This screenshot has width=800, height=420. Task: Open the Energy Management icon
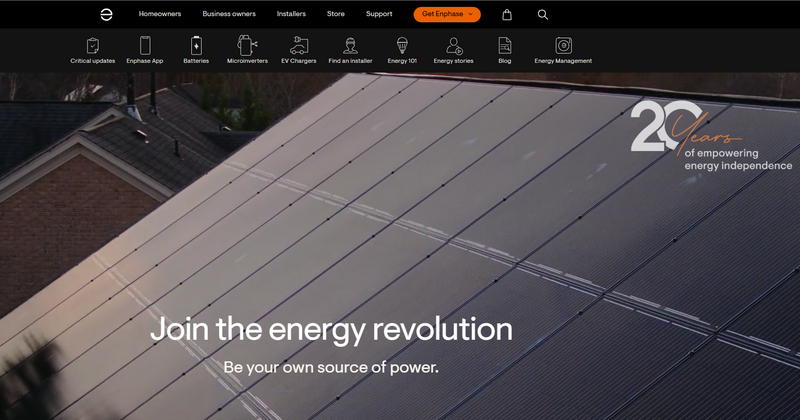[563, 45]
